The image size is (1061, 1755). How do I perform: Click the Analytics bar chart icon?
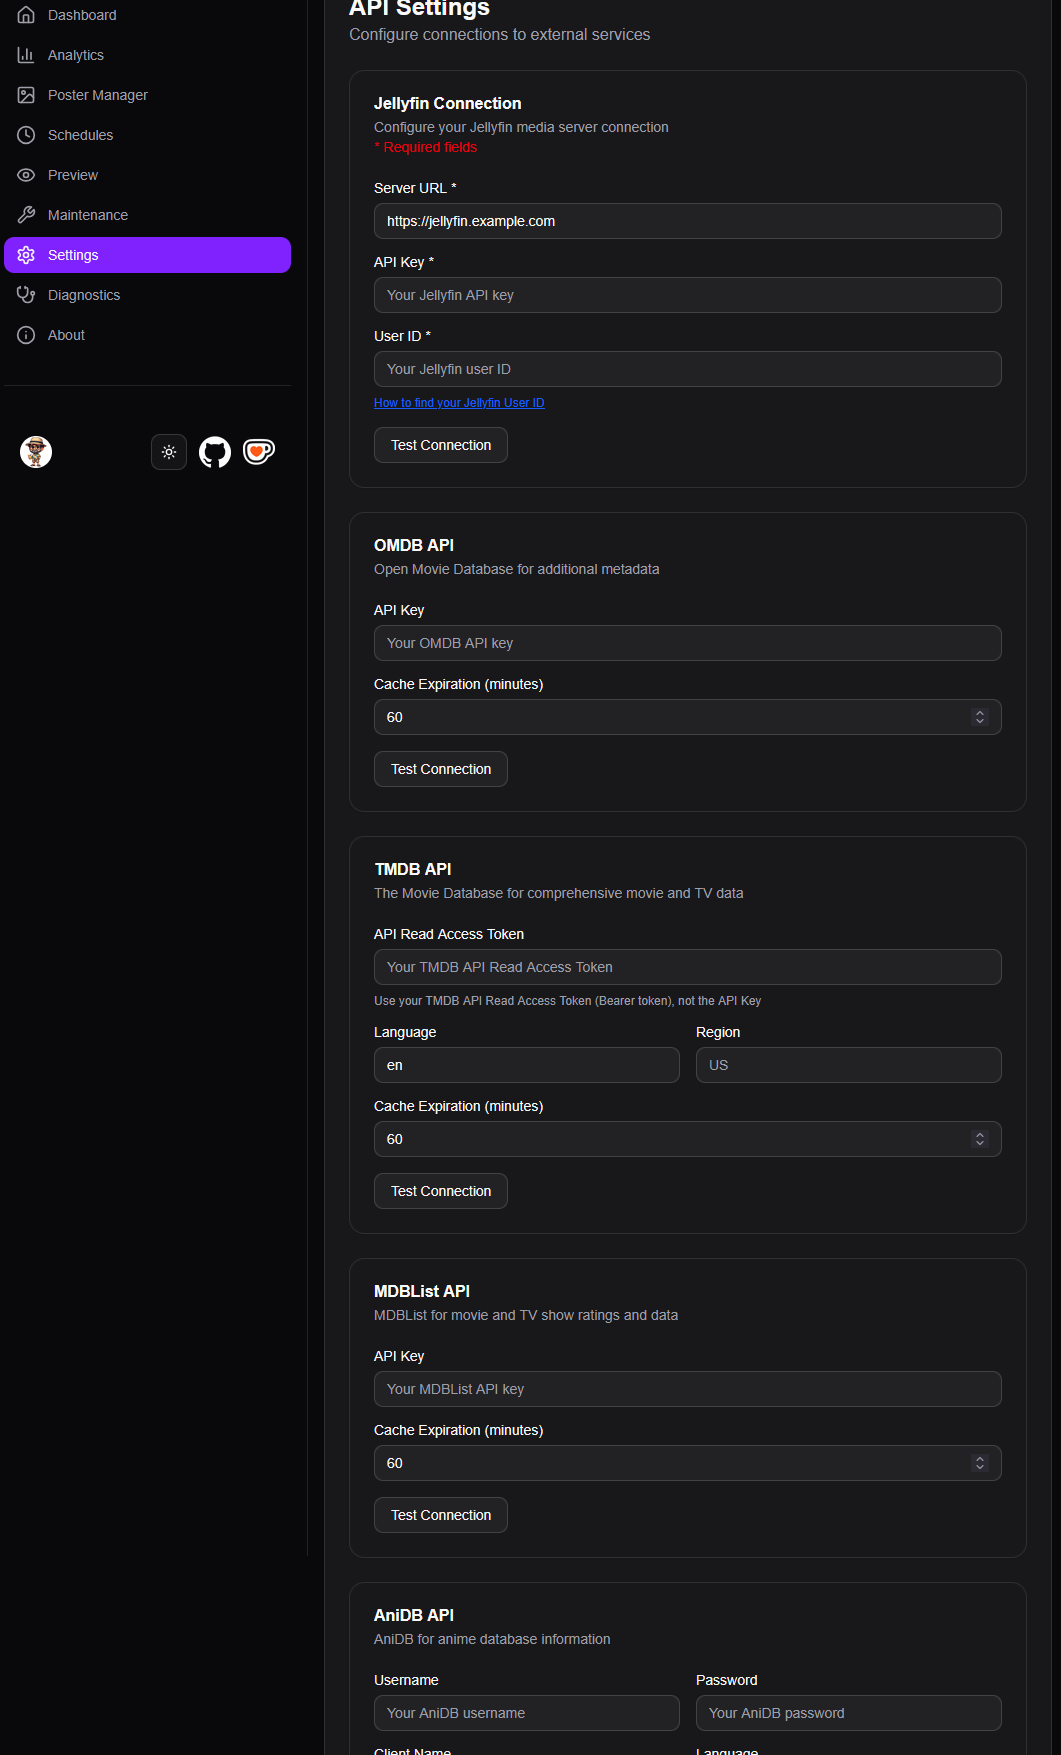tap(26, 55)
